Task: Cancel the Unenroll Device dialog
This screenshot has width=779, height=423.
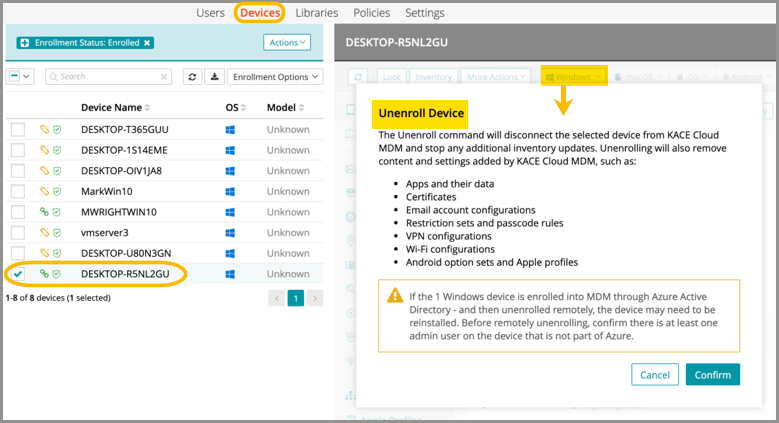Action: point(654,374)
